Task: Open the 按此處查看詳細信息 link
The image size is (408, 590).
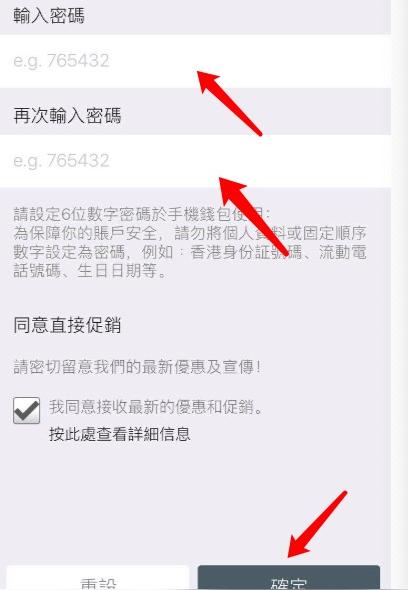Action: (120, 434)
